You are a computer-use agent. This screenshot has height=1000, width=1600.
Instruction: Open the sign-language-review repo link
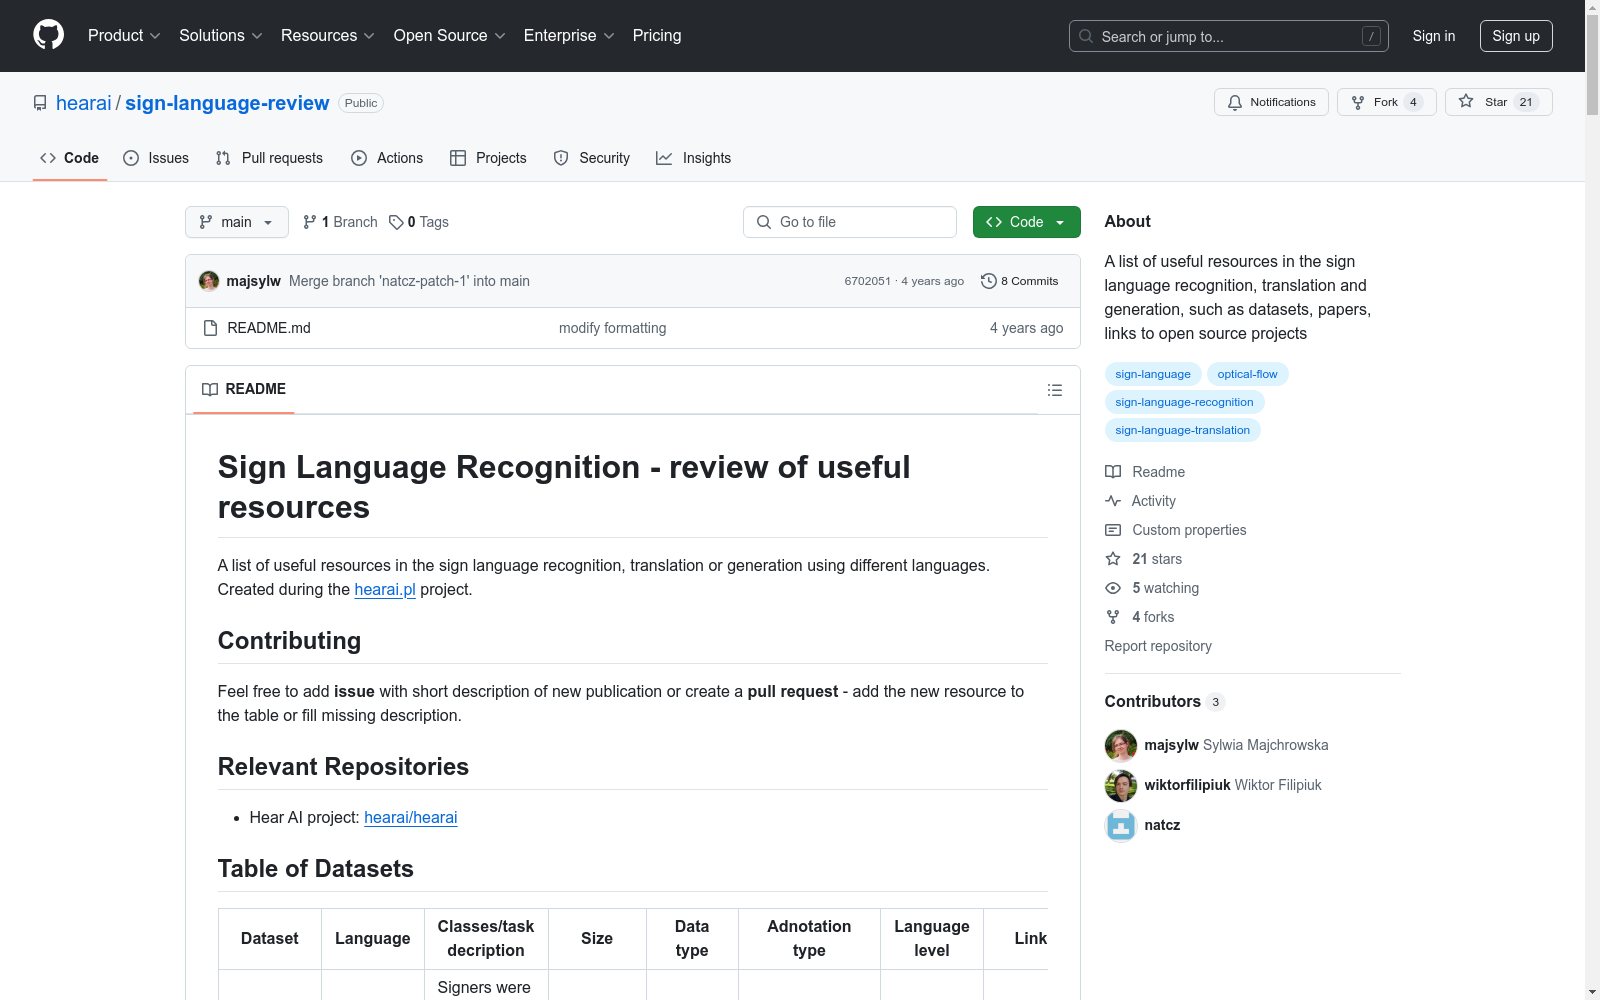pos(227,103)
